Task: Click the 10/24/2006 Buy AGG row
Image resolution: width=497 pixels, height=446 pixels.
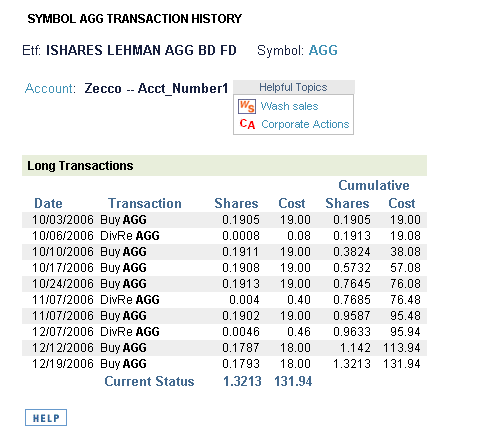Action: click(224, 284)
